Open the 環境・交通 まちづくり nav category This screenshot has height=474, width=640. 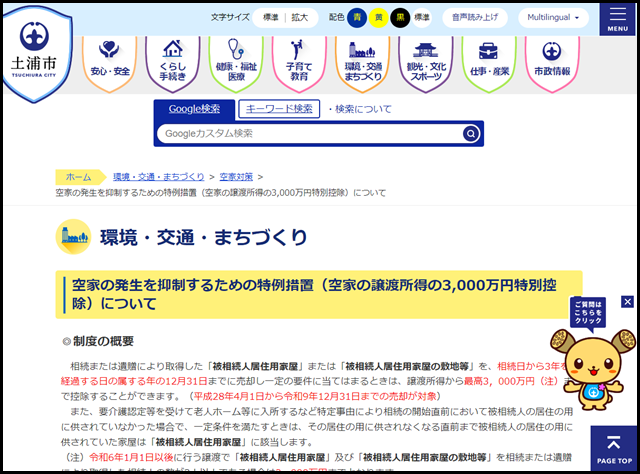tap(362, 63)
